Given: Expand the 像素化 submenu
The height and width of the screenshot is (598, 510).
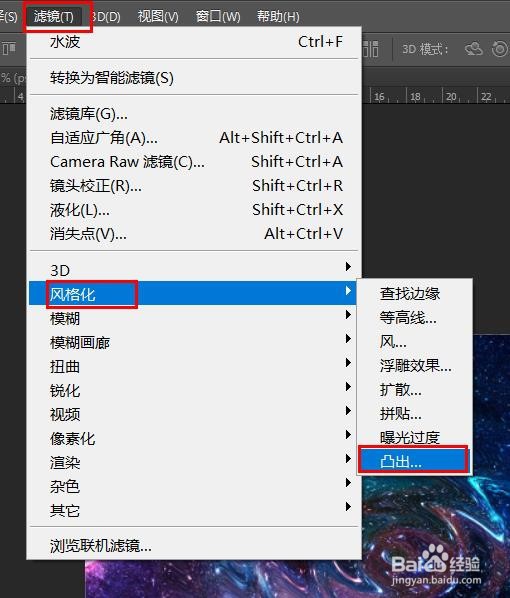Looking at the screenshot, I should tap(194, 438).
